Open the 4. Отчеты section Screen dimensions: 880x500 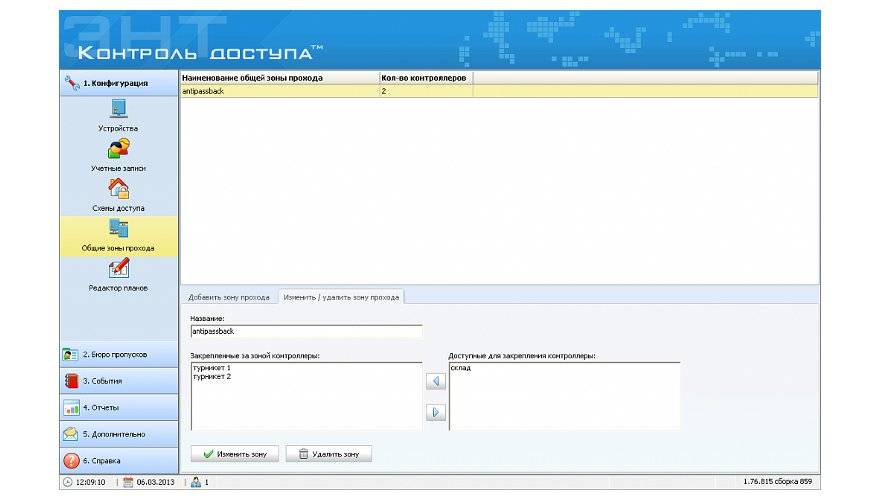pyautogui.click(x=119, y=408)
